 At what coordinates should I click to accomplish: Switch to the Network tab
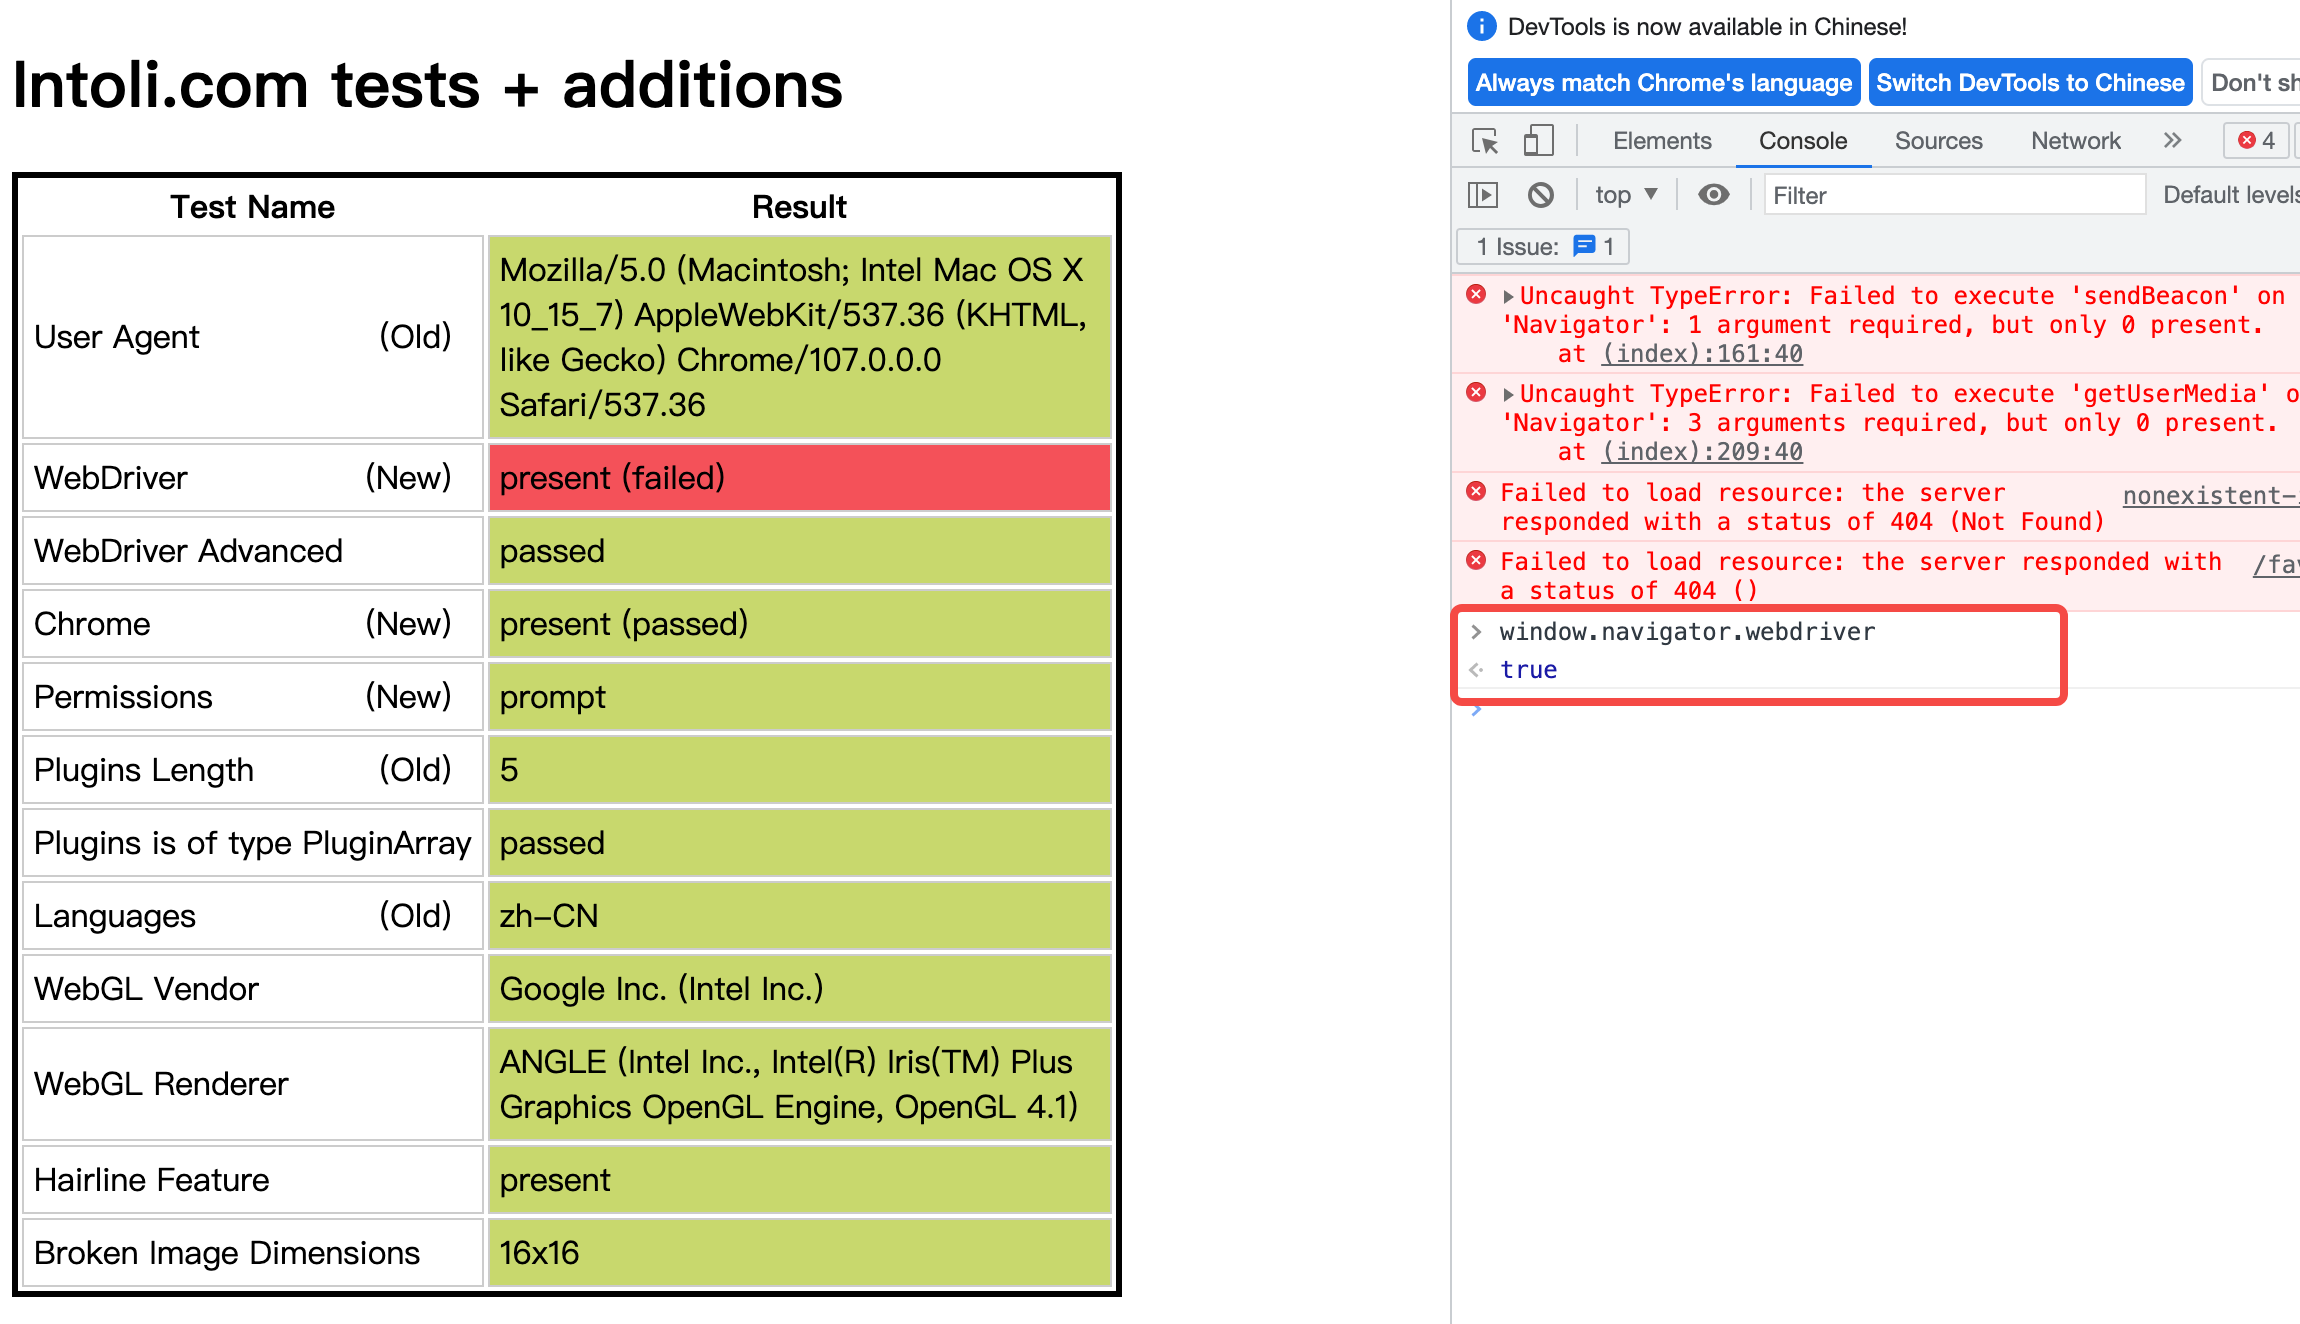tap(2075, 141)
